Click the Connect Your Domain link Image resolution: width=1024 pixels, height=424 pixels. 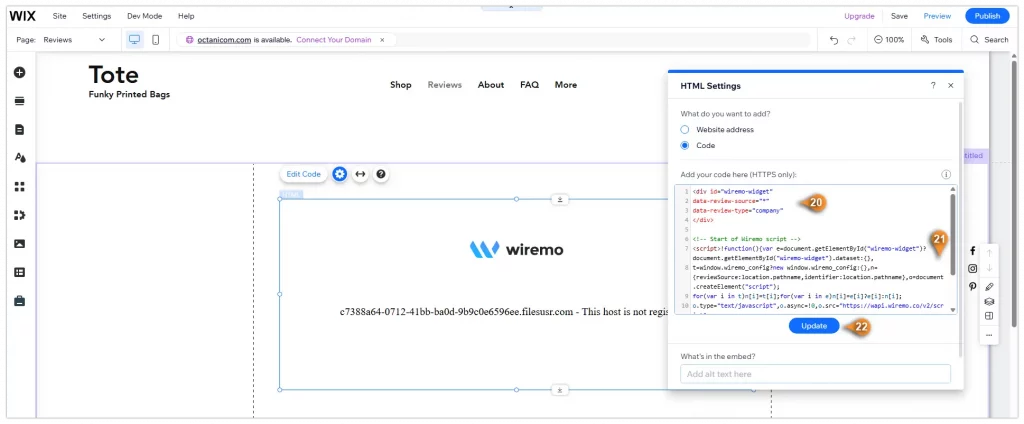(334, 40)
